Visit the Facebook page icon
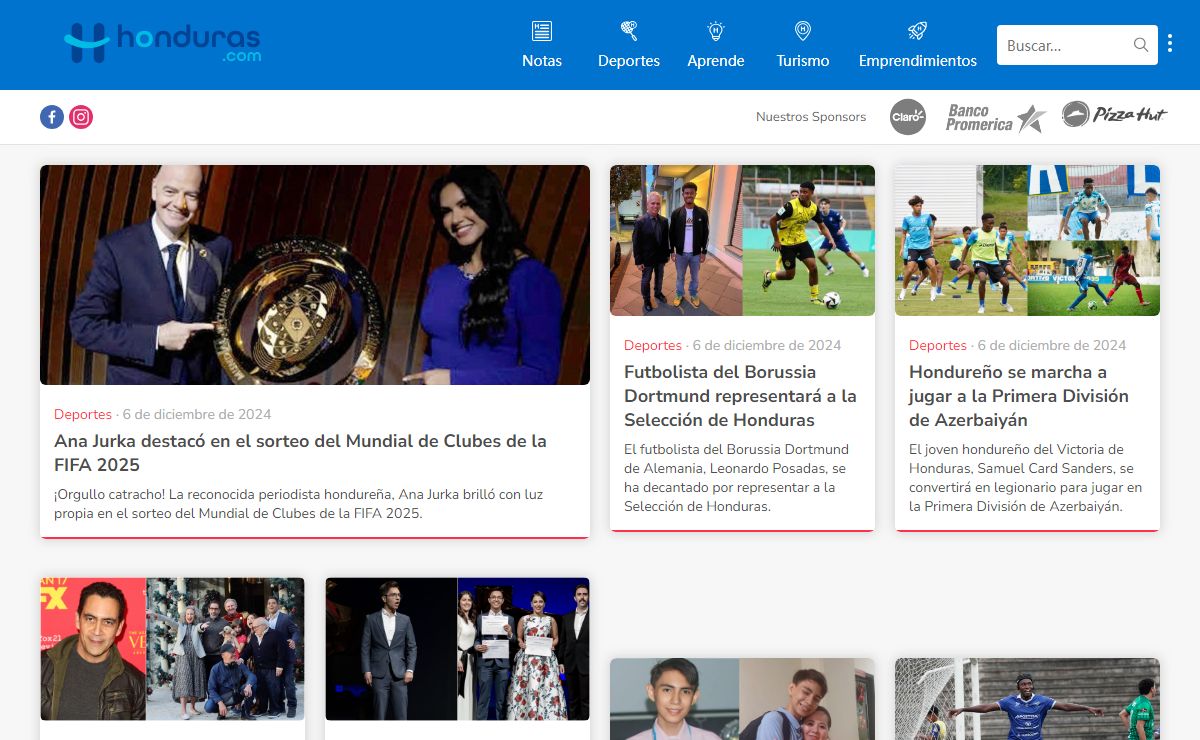 coord(52,117)
